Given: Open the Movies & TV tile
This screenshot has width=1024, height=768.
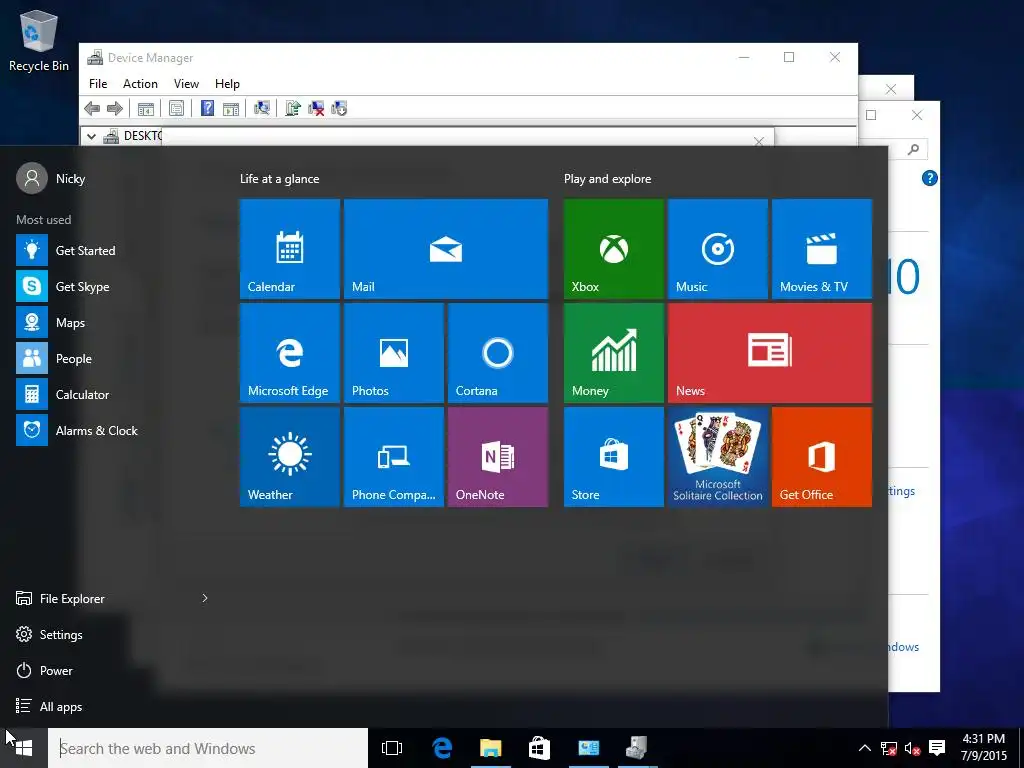Looking at the screenshot, I should (822, 249).
